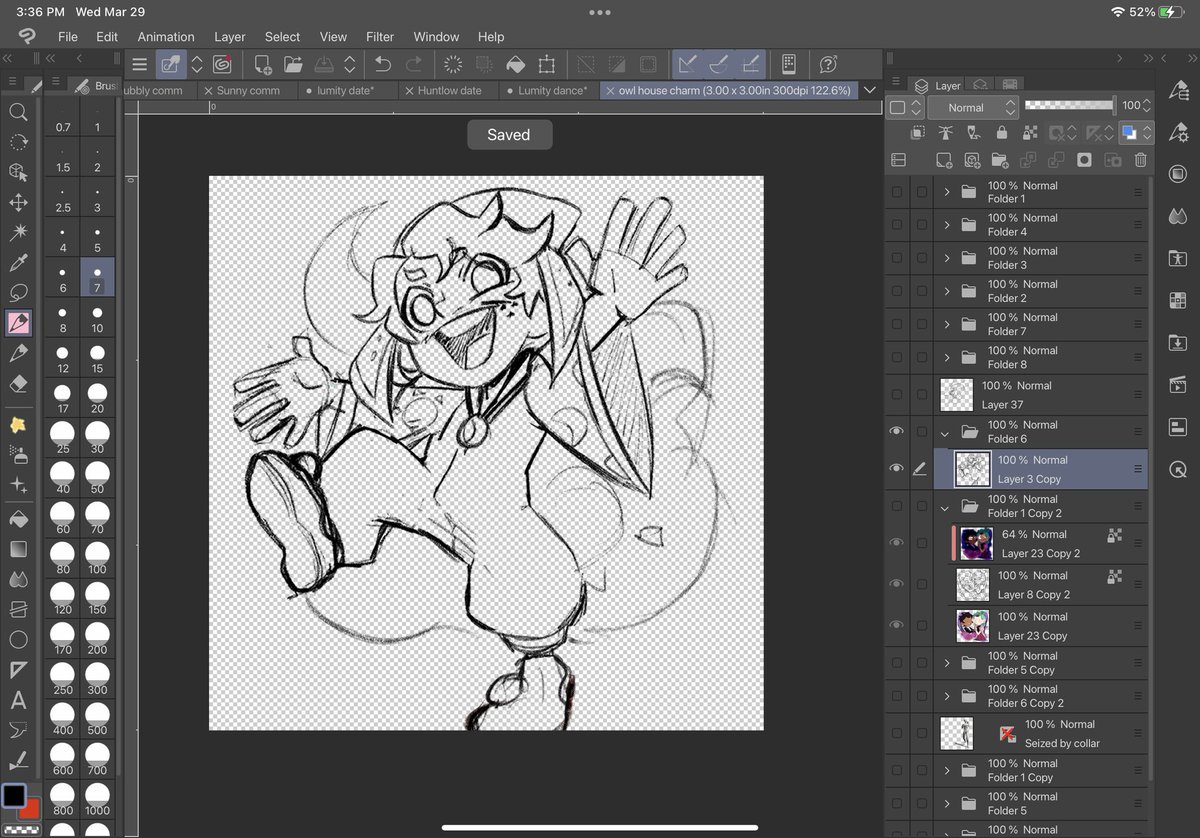Open the Filter menu
The width and height of the screenshot is (1200, 838).
(380, 36)
